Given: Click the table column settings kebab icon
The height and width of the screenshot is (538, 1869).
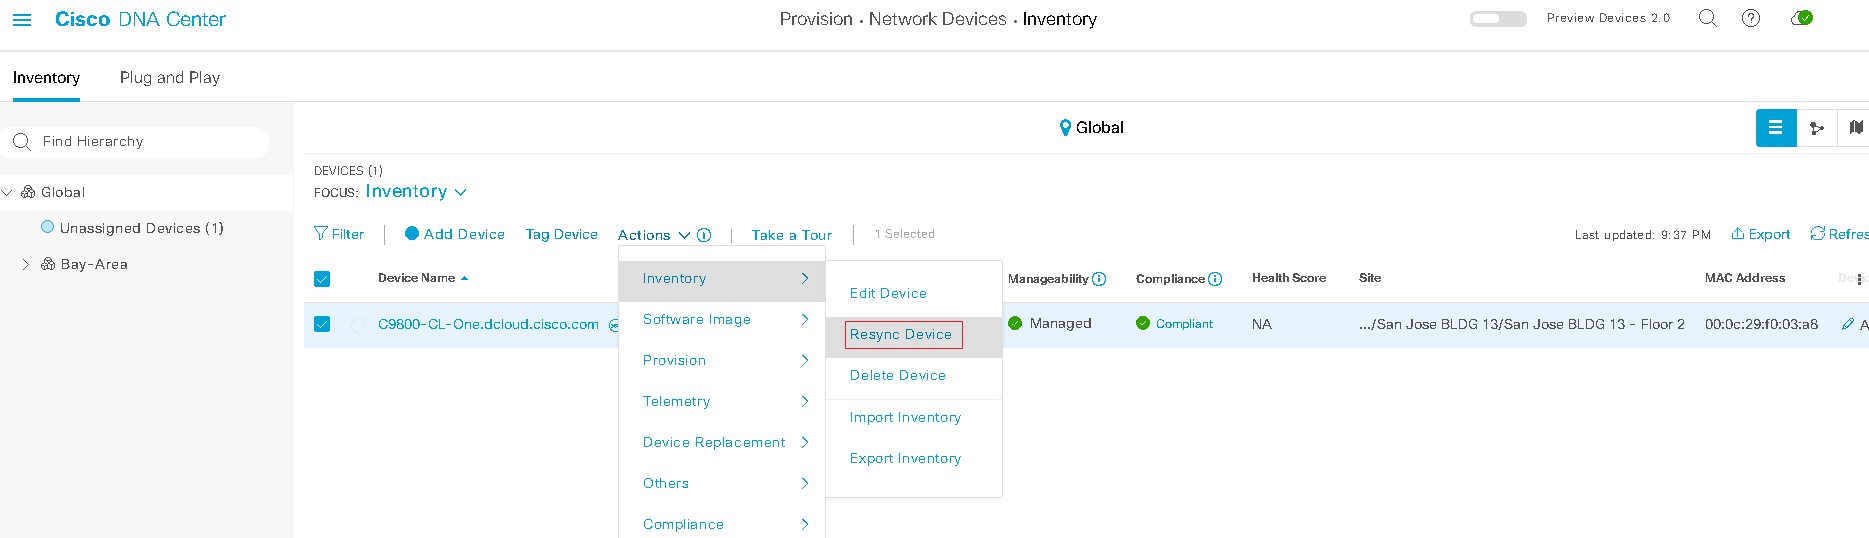Looking at the screenshot, I should point(1859,279).
